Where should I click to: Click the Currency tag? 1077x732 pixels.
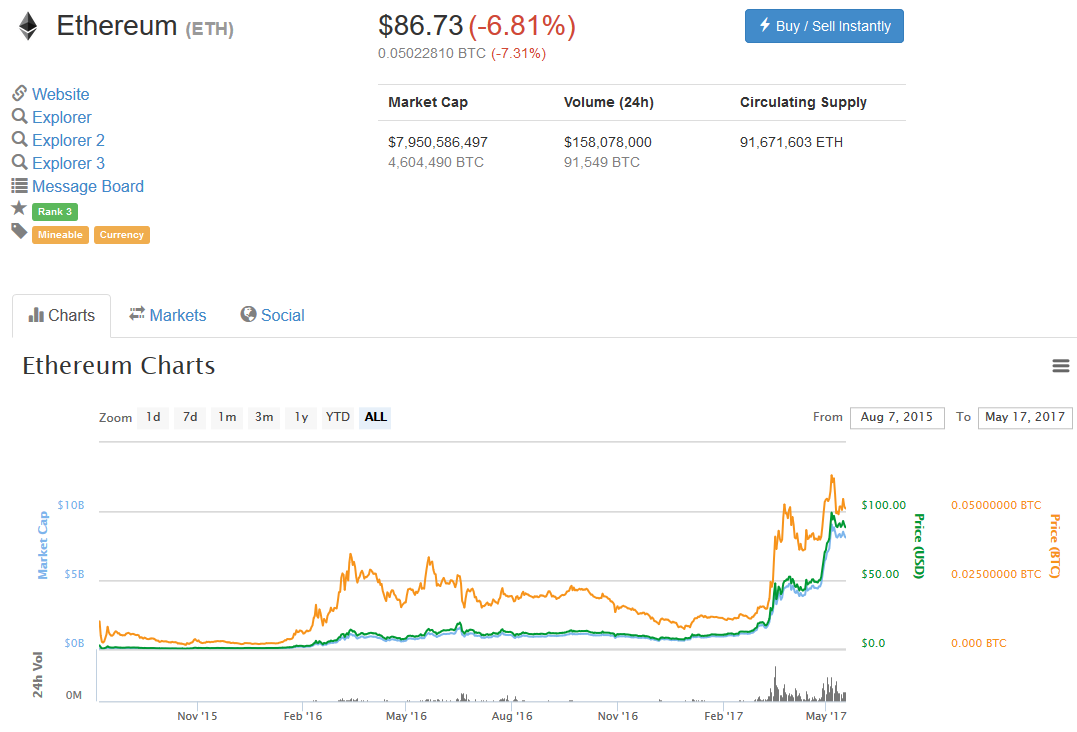pyautogui.click(x=122, y=235)
